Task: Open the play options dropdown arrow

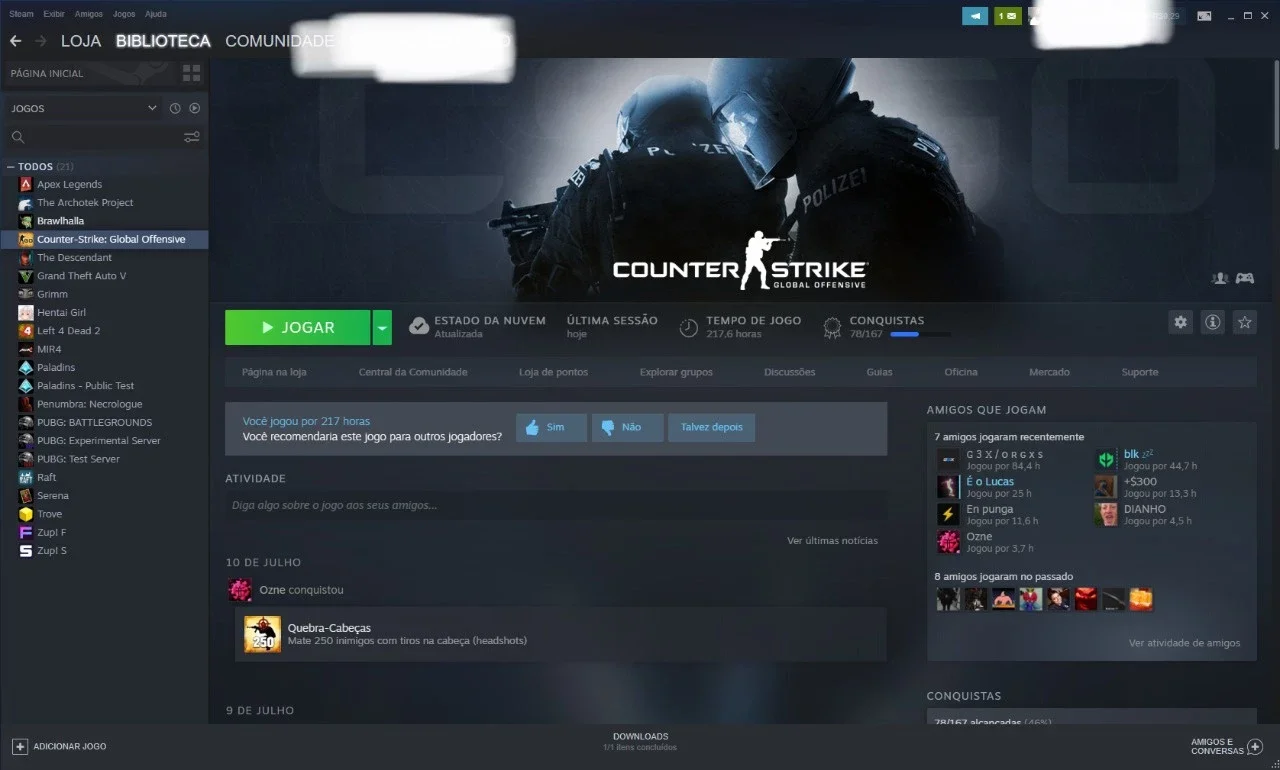Action: (x=382, y=327)
